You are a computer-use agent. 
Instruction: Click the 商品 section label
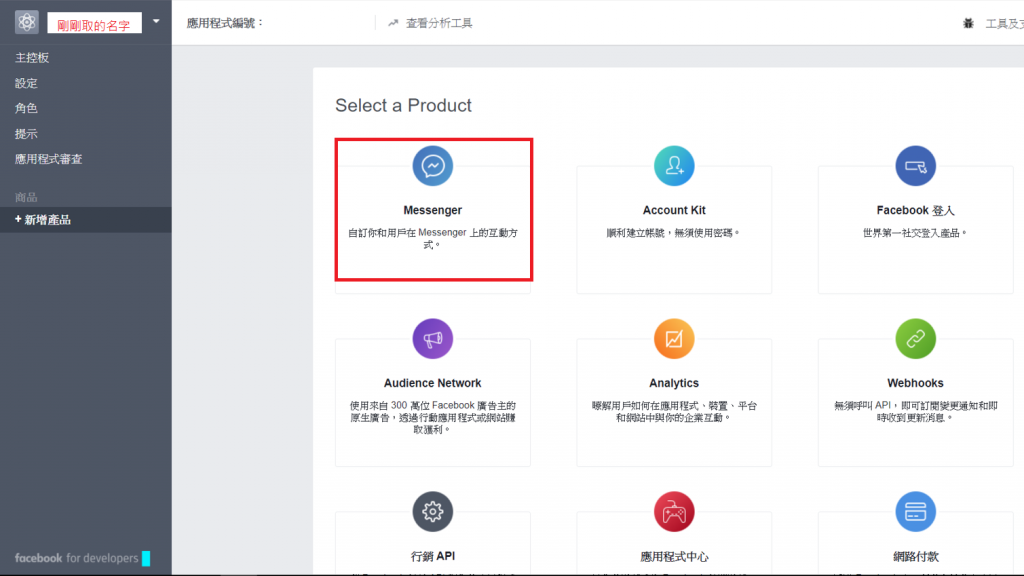coord(26,197)
